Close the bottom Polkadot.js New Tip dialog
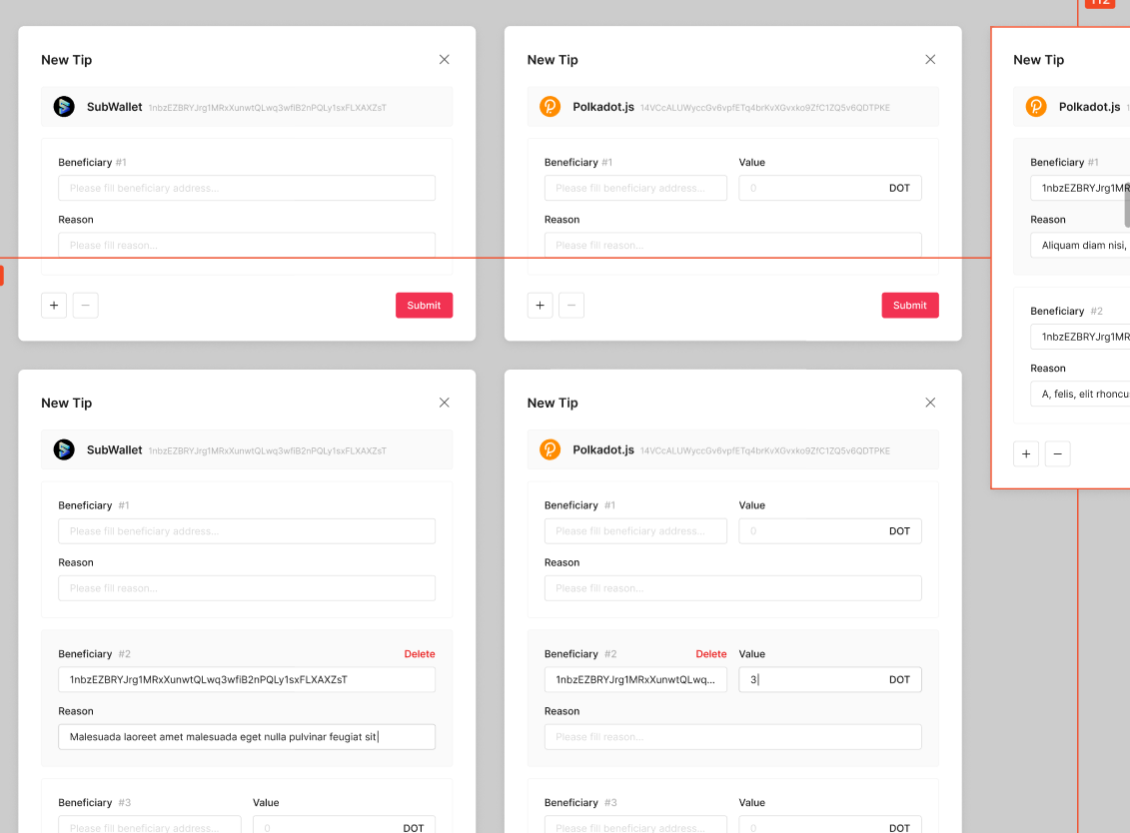Image resolution: width=1130 pixels, height=833 pixels. click(x=930, y=402)
